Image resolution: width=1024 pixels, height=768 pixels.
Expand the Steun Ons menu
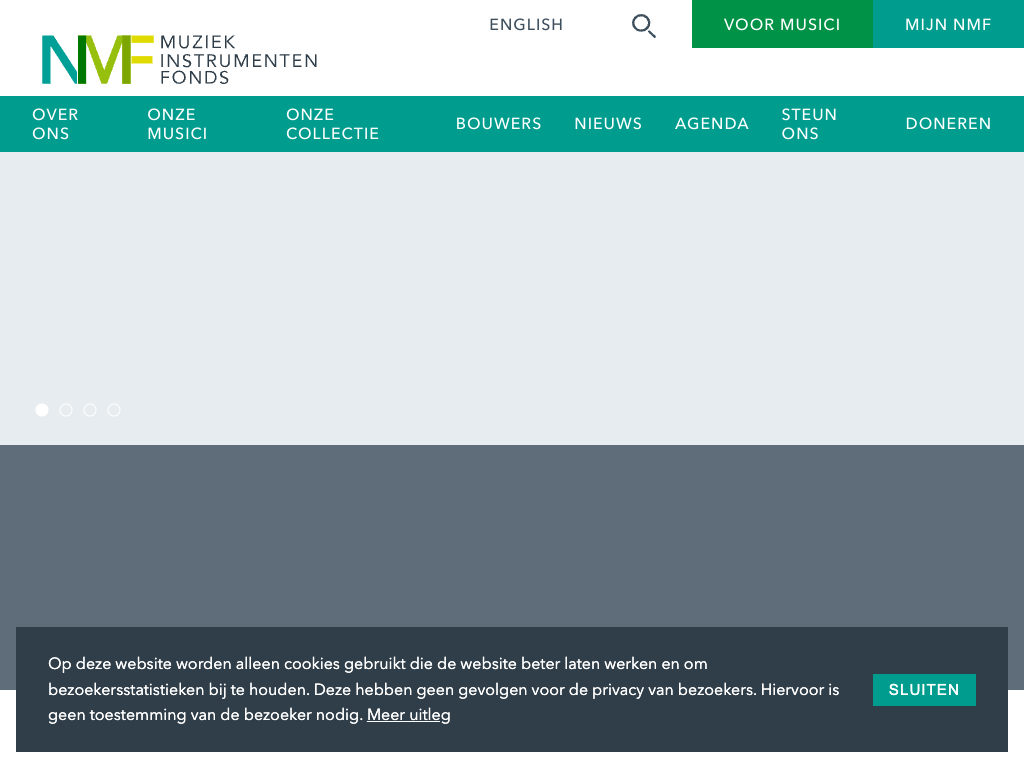(x=809, y=124)
